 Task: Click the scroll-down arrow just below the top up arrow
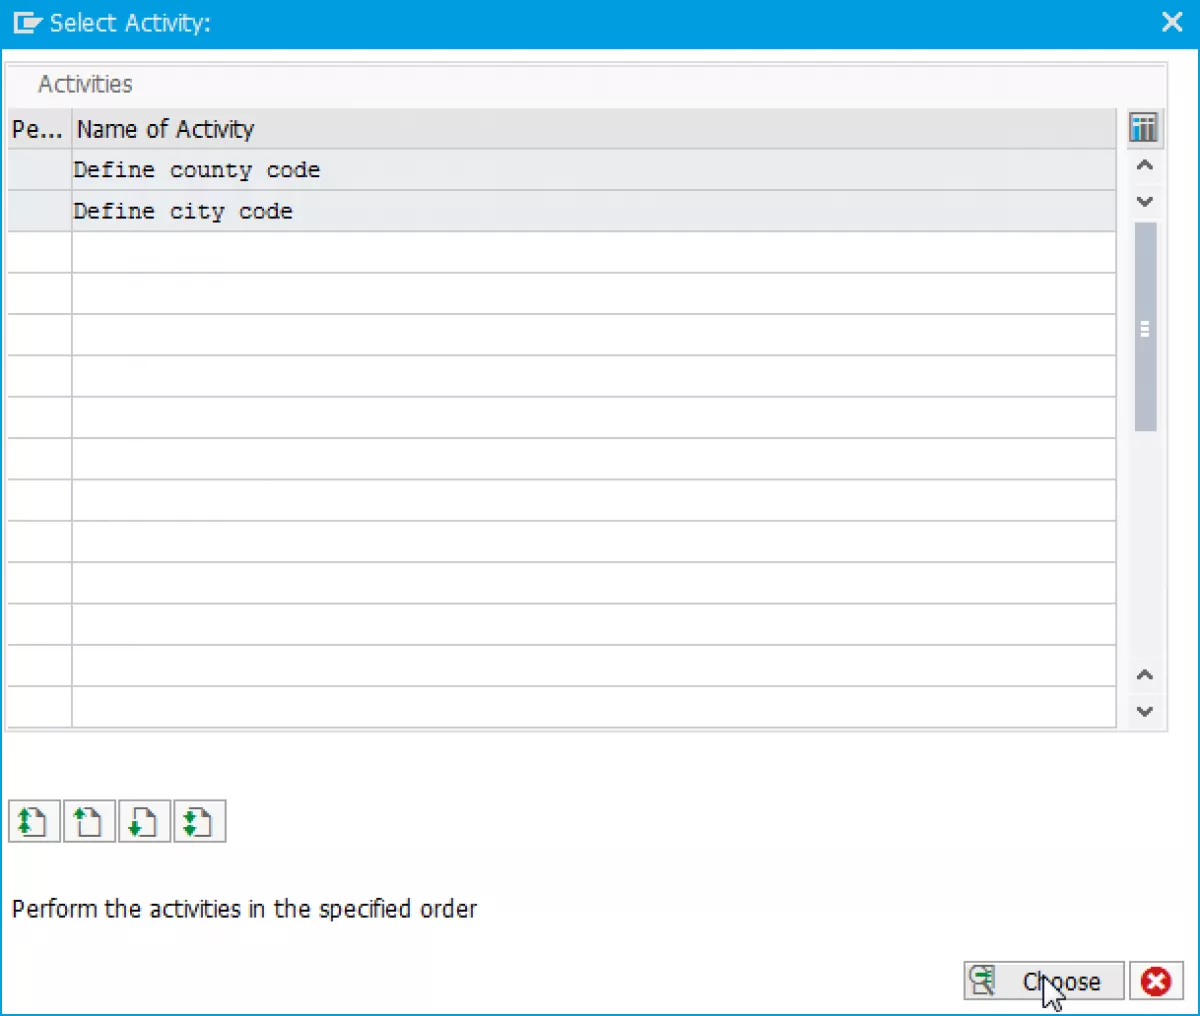1145,201
